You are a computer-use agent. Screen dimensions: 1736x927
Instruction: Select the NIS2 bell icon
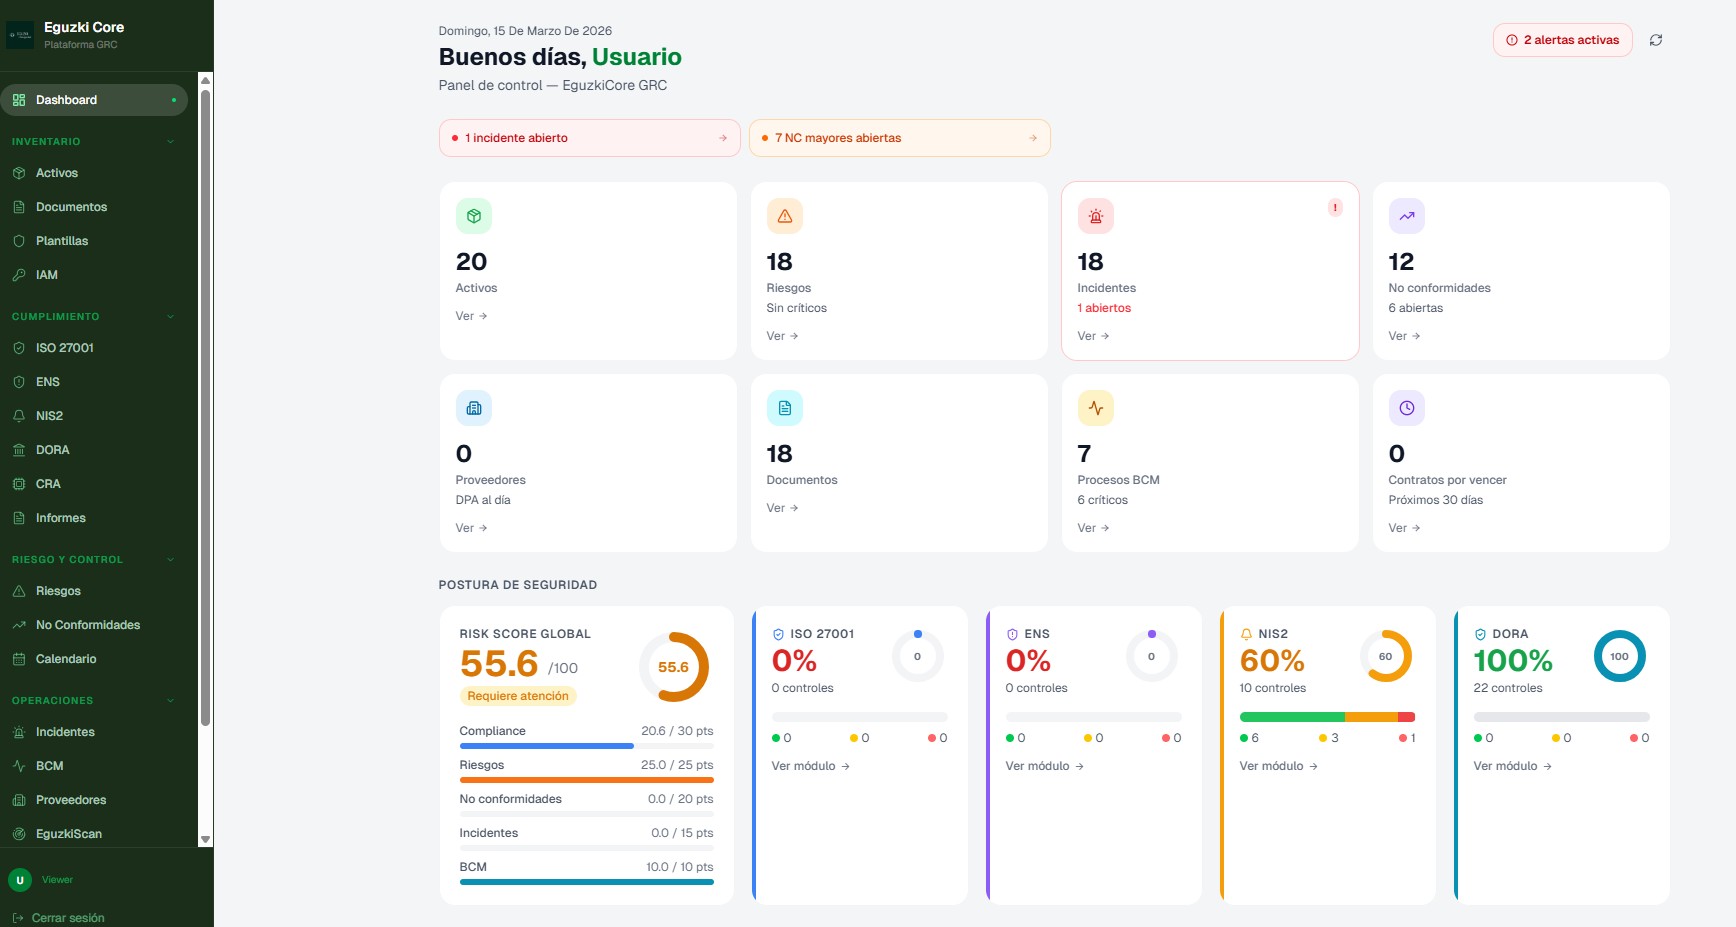point(20,416)
